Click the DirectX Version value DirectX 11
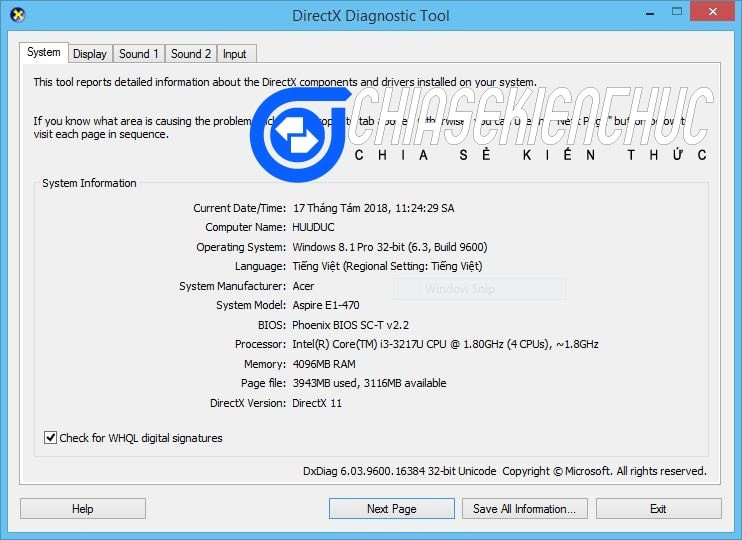 (317, 402)
